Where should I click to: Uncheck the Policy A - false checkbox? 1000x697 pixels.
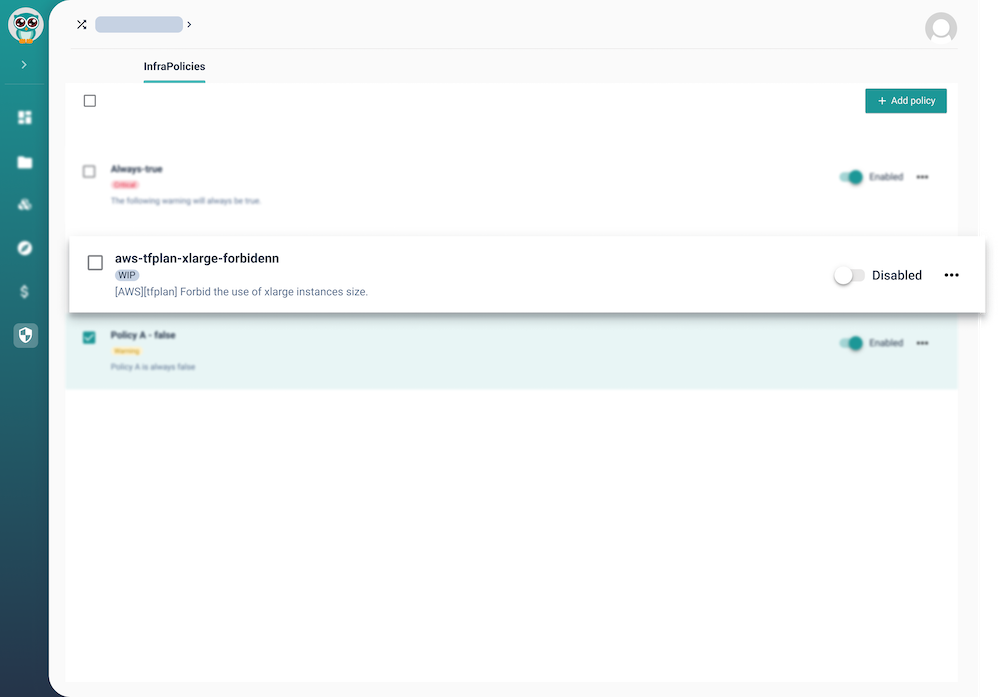tap(89, 337)
